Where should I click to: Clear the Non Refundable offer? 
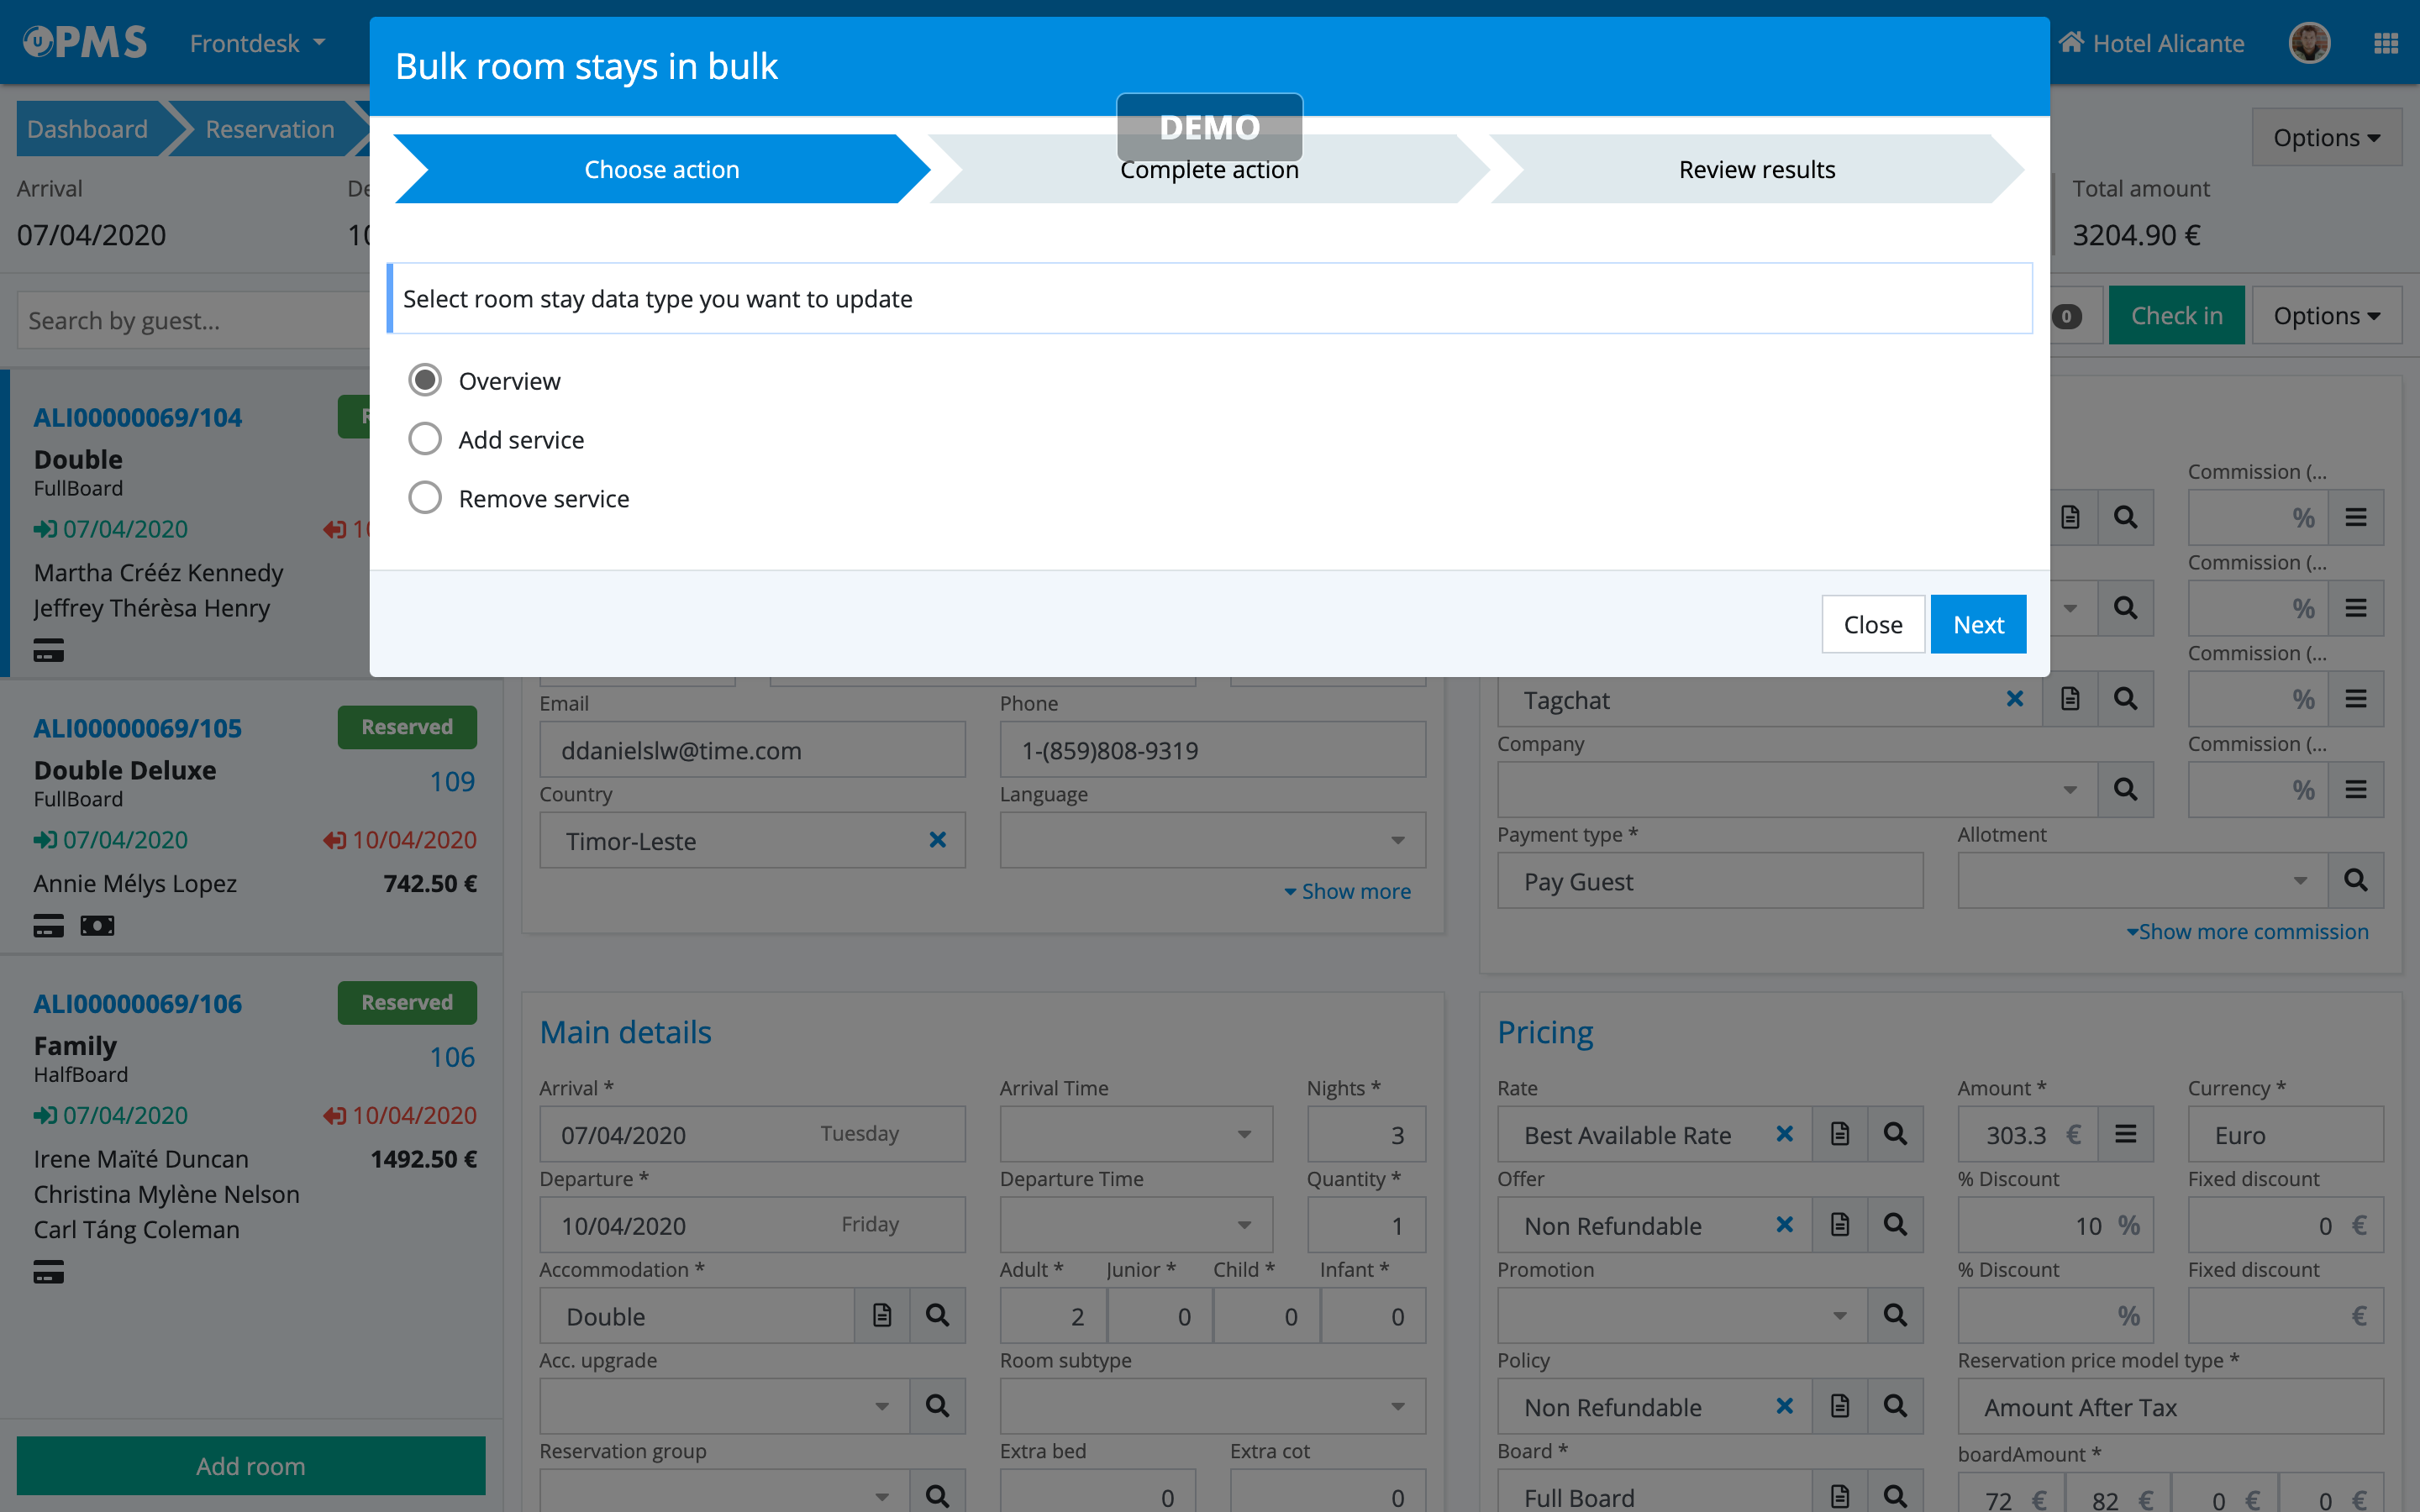click(x=1784, y=1225)
